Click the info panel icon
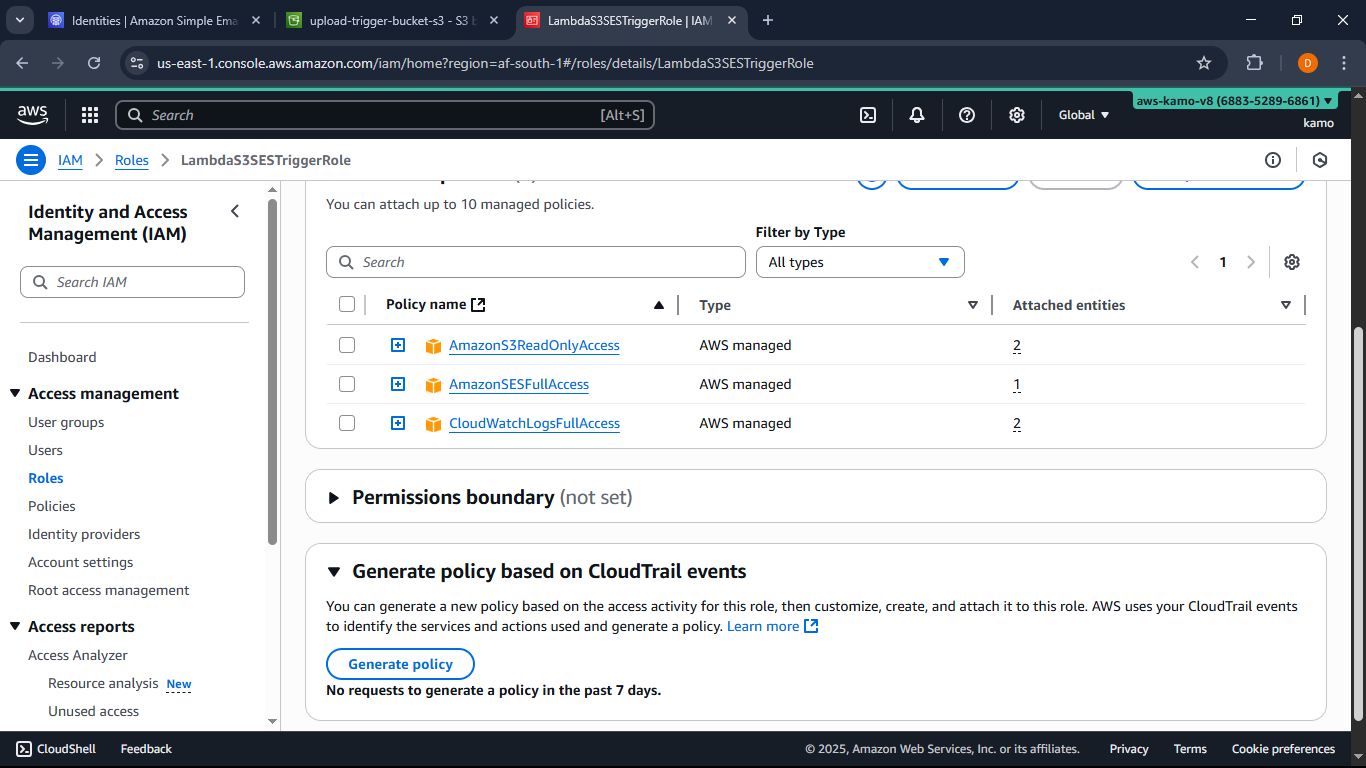1366x768 pixels. [1273, 160]
